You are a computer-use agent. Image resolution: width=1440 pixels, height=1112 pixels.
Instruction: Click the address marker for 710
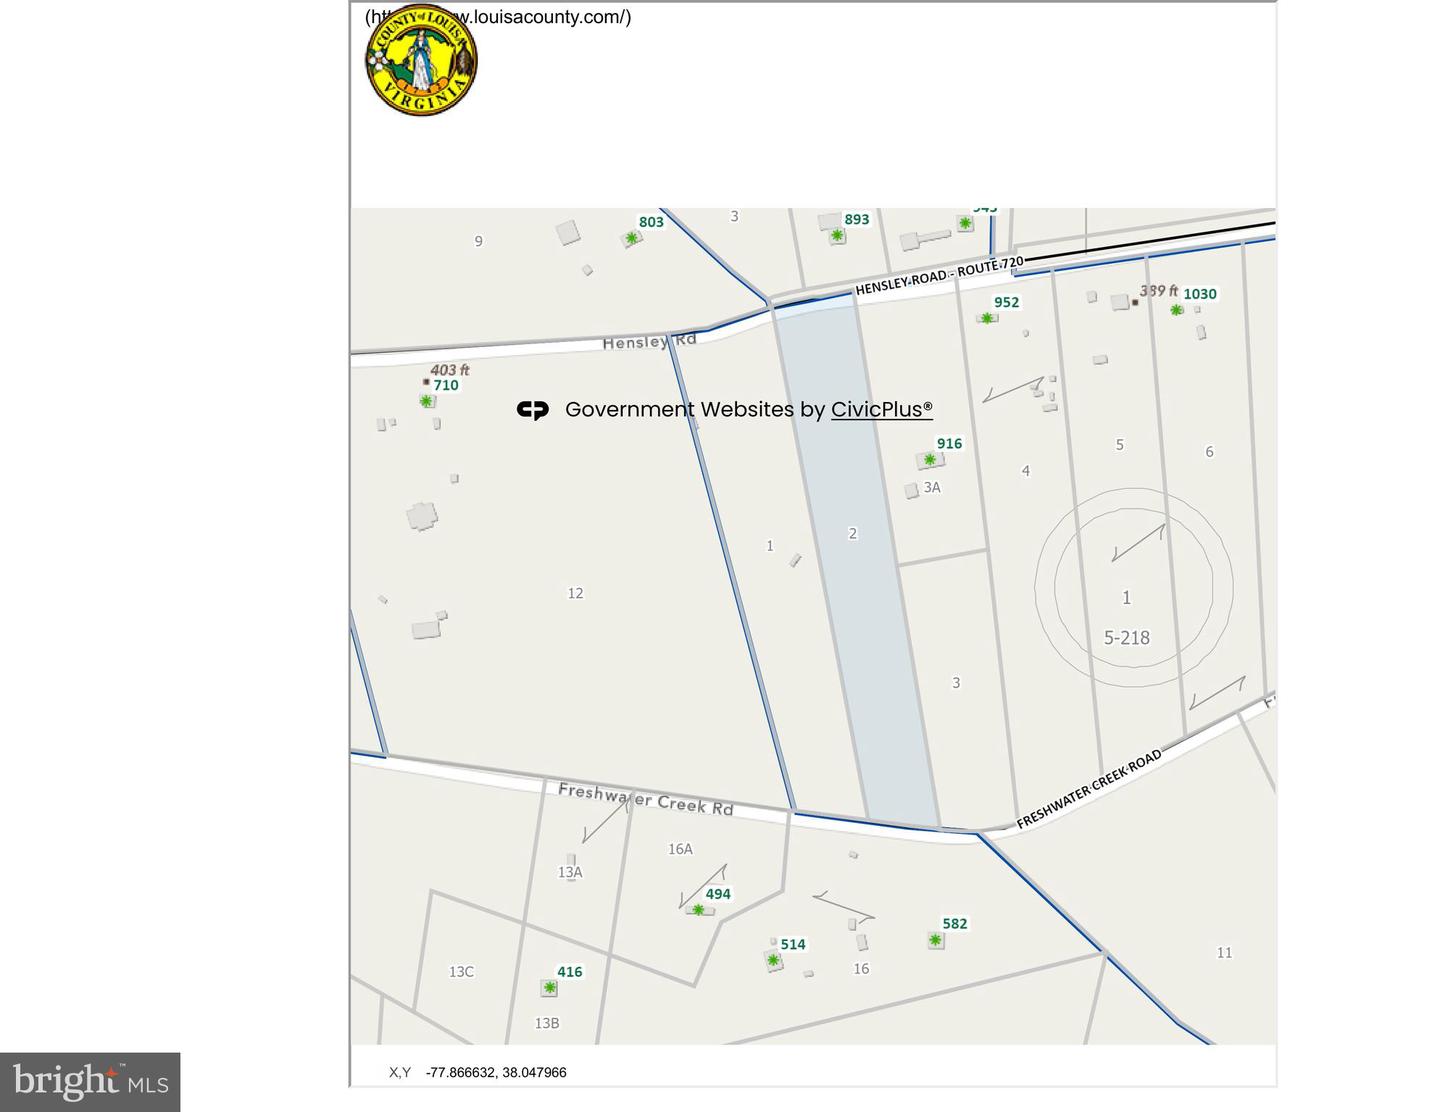[427, 401]
